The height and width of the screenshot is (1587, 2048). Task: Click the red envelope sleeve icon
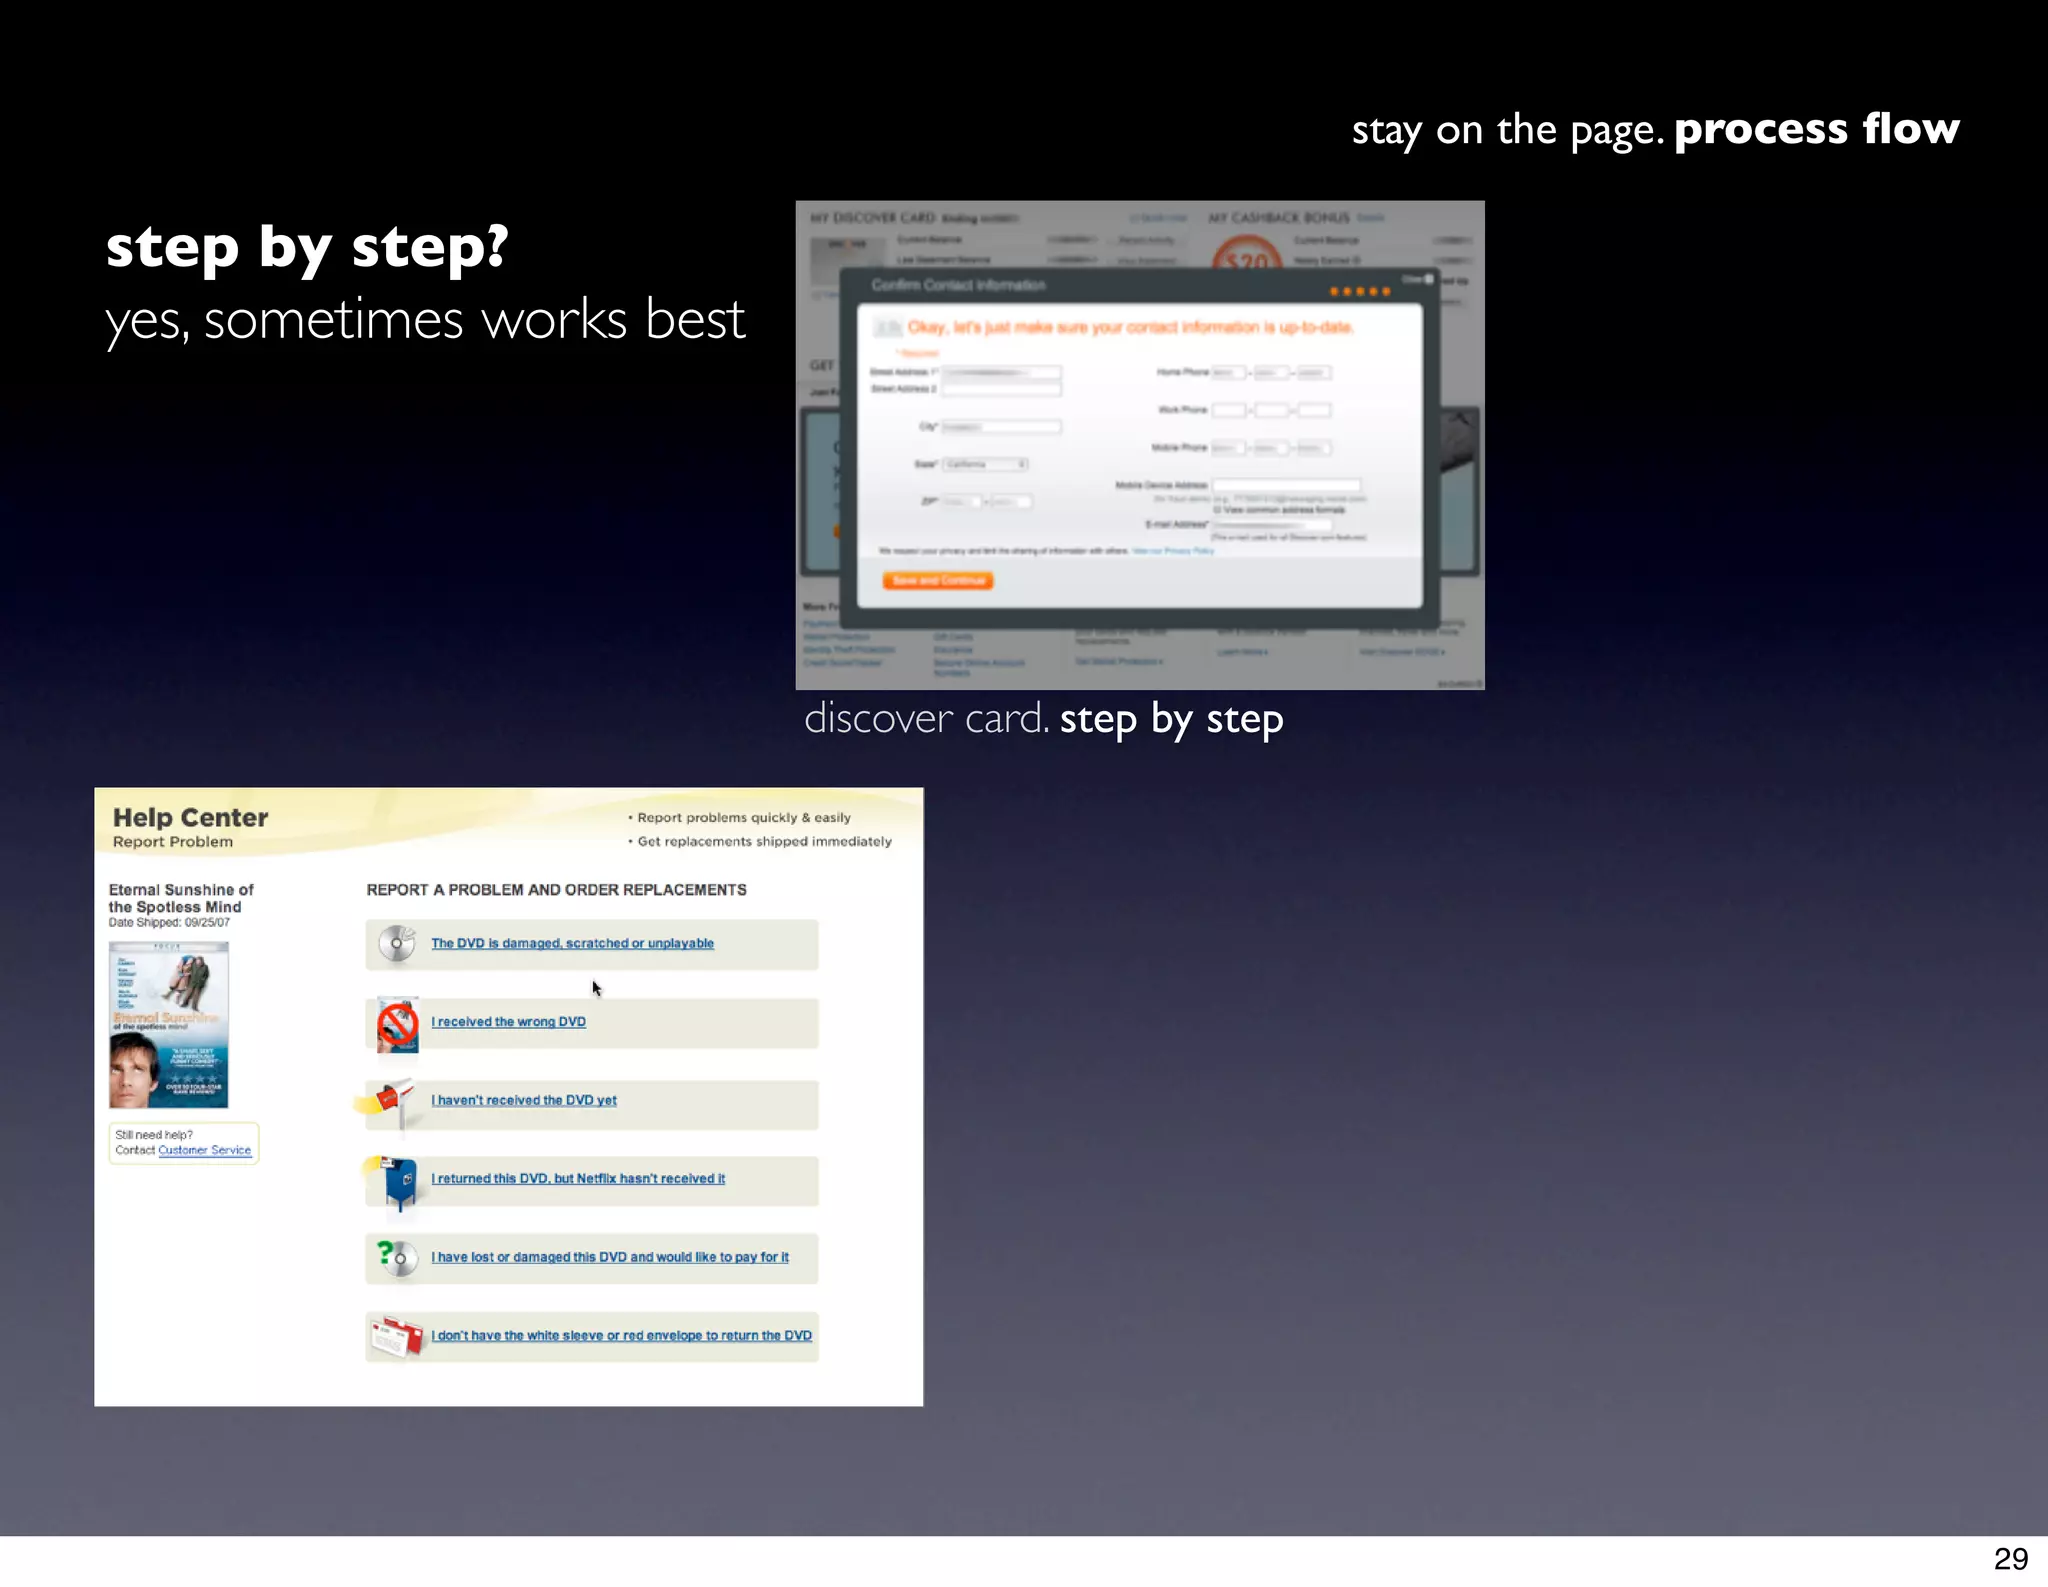397,1337
